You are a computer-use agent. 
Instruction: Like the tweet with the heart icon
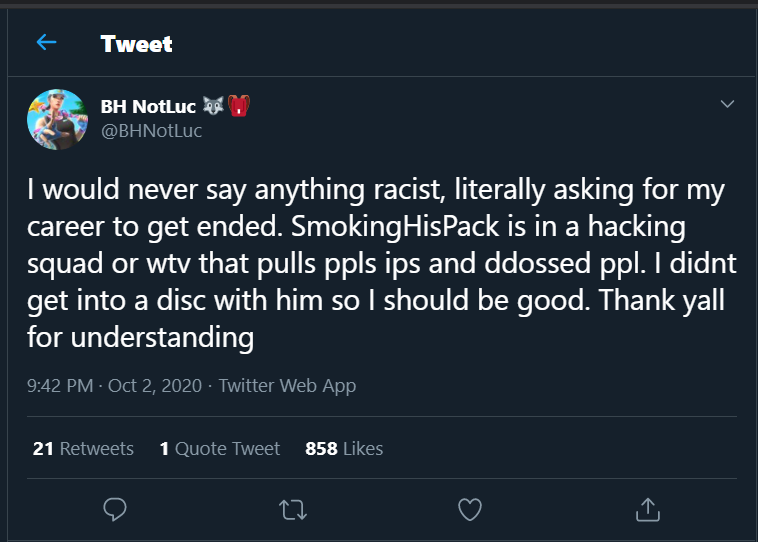(x=469, y=509)
